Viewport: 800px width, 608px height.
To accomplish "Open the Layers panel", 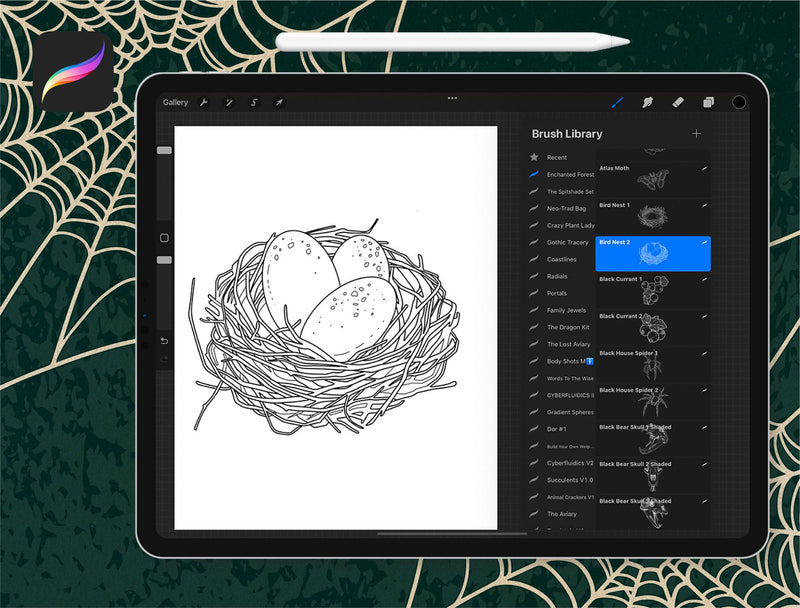I will [x=708, y=102].
